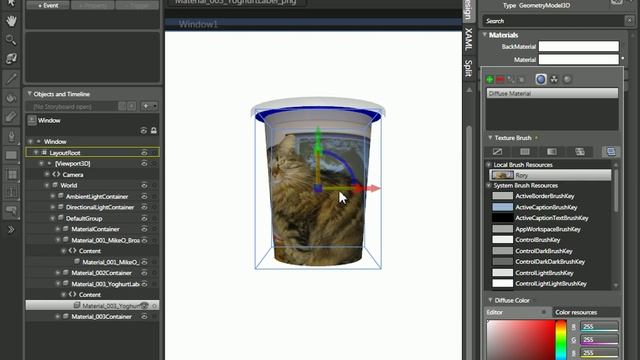Select the Brush resources icon
This screenshot has height=360, width=640.
click(x=611, y=152)
